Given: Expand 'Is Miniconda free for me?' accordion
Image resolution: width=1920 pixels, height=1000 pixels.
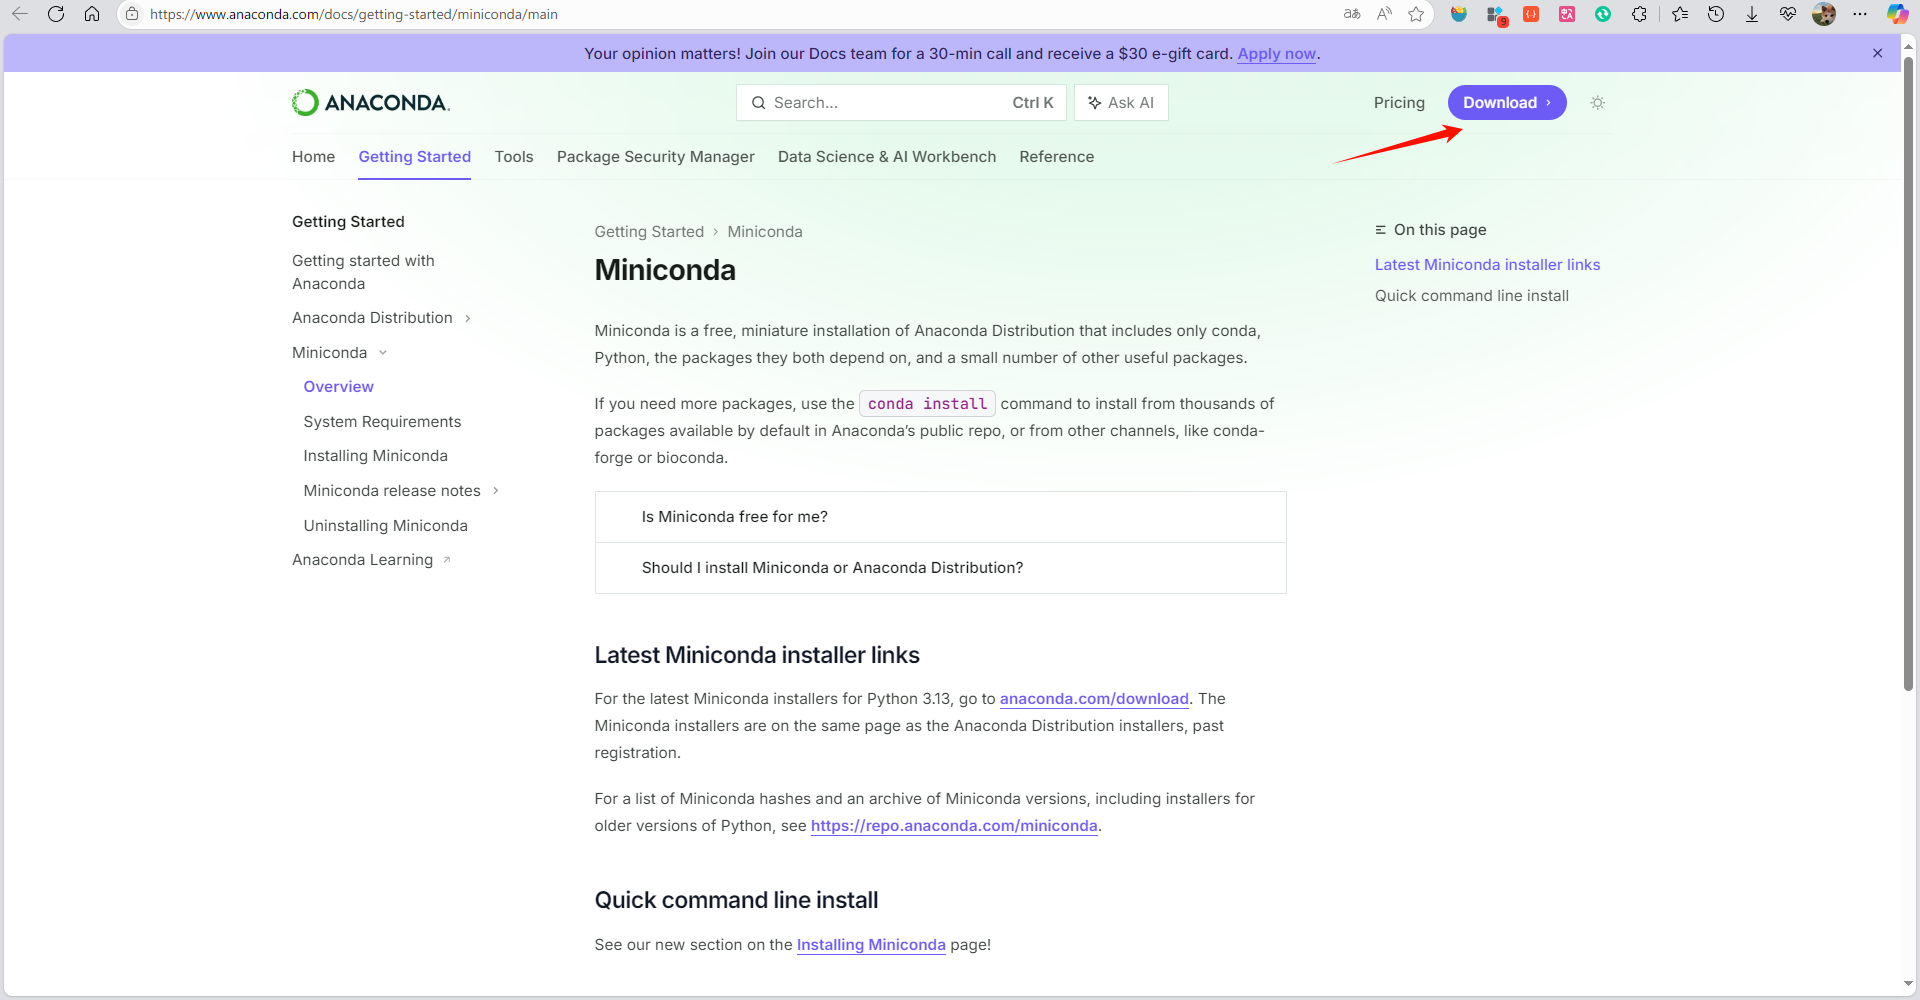Looking at the screenshot, I should coord(940,517).
